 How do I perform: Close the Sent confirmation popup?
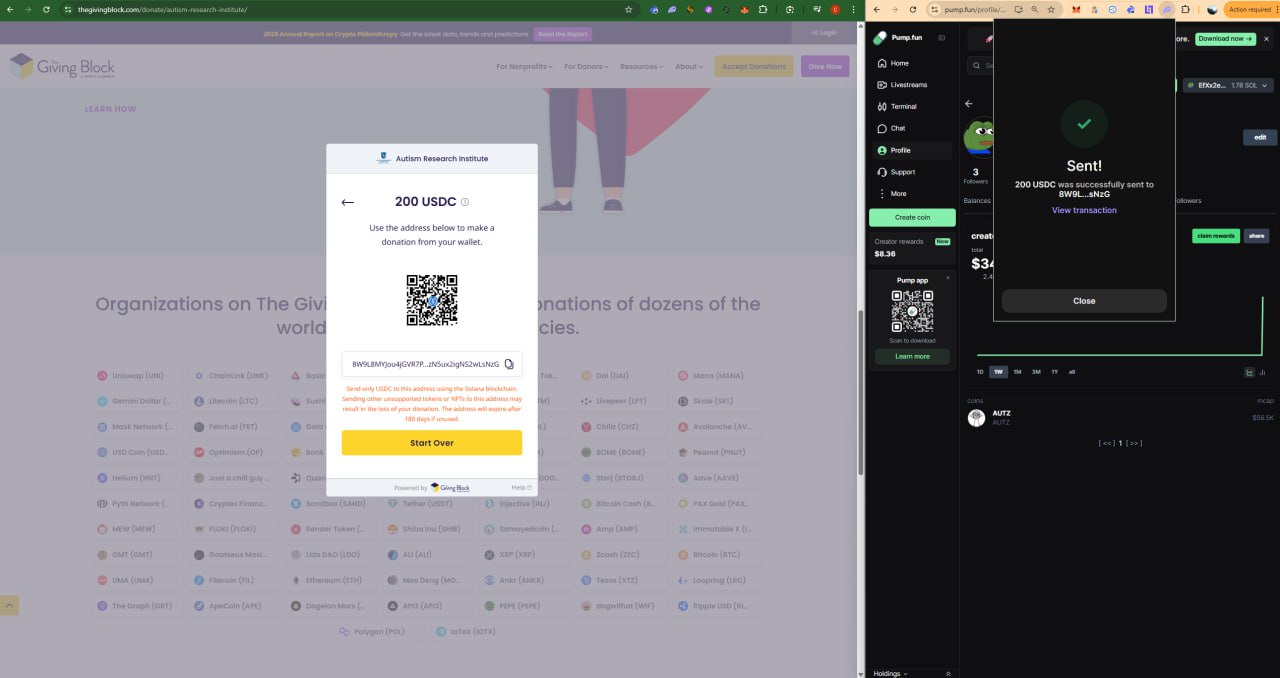(1084, 301)
